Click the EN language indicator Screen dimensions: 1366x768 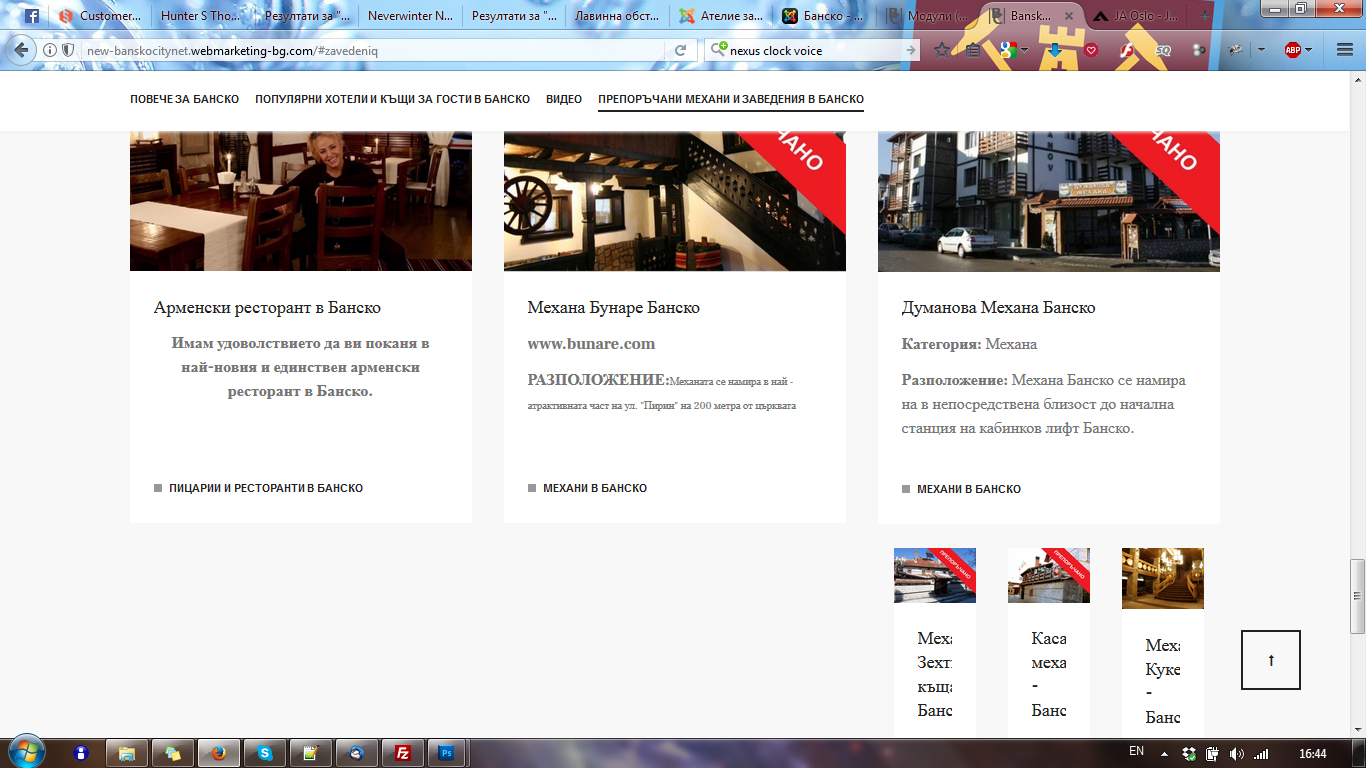[1136, 752]
